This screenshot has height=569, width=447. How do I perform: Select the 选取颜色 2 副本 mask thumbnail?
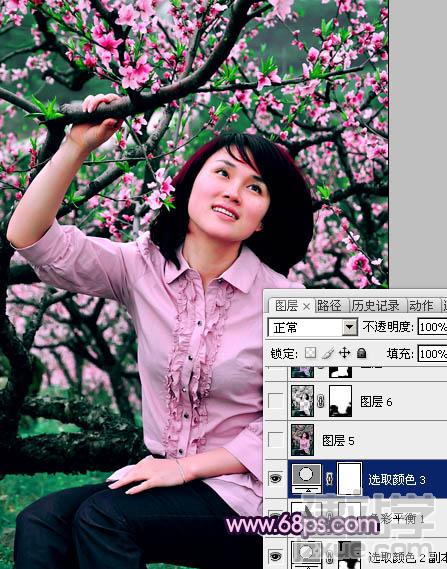[x=349, y=555]
